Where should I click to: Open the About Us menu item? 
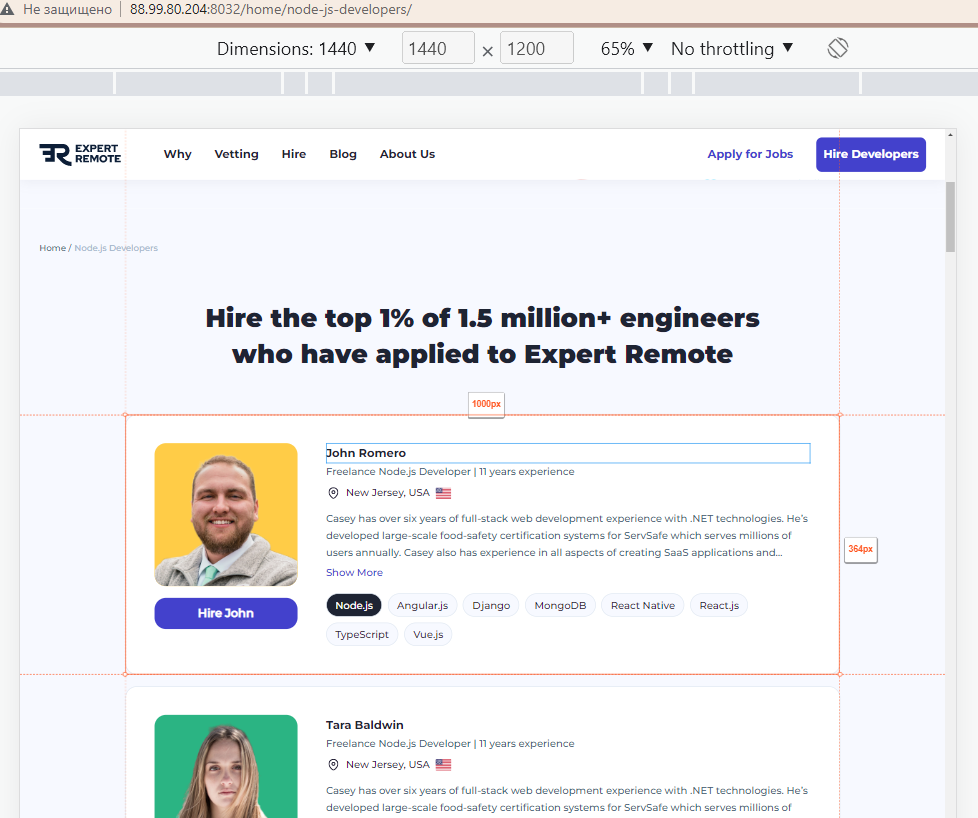click(x=407, y=154)
